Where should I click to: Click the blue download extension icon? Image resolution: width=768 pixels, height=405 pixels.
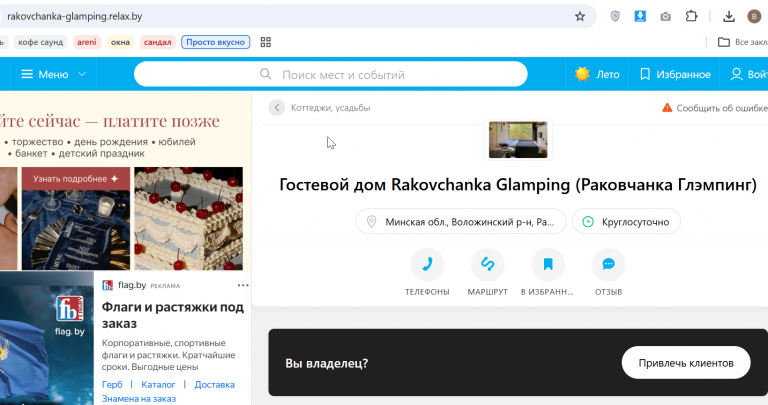click(640, 17)
